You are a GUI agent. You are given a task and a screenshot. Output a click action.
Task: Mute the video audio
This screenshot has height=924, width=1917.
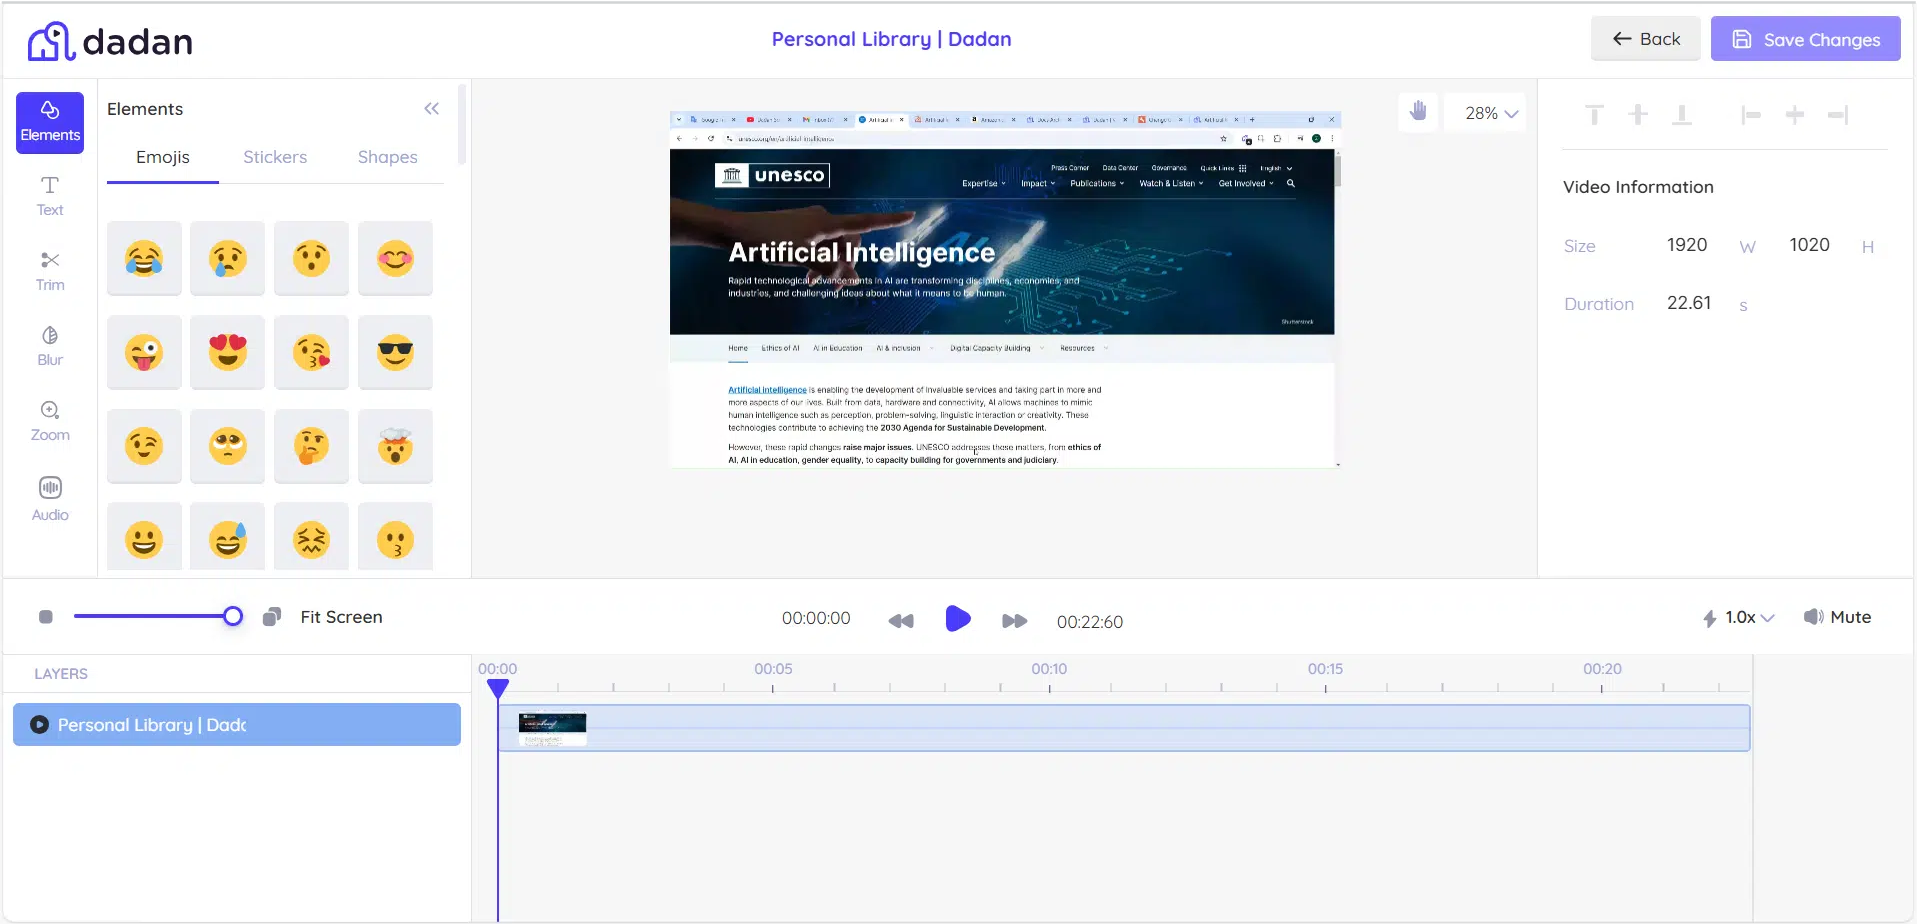click(x=1838, y=616)
